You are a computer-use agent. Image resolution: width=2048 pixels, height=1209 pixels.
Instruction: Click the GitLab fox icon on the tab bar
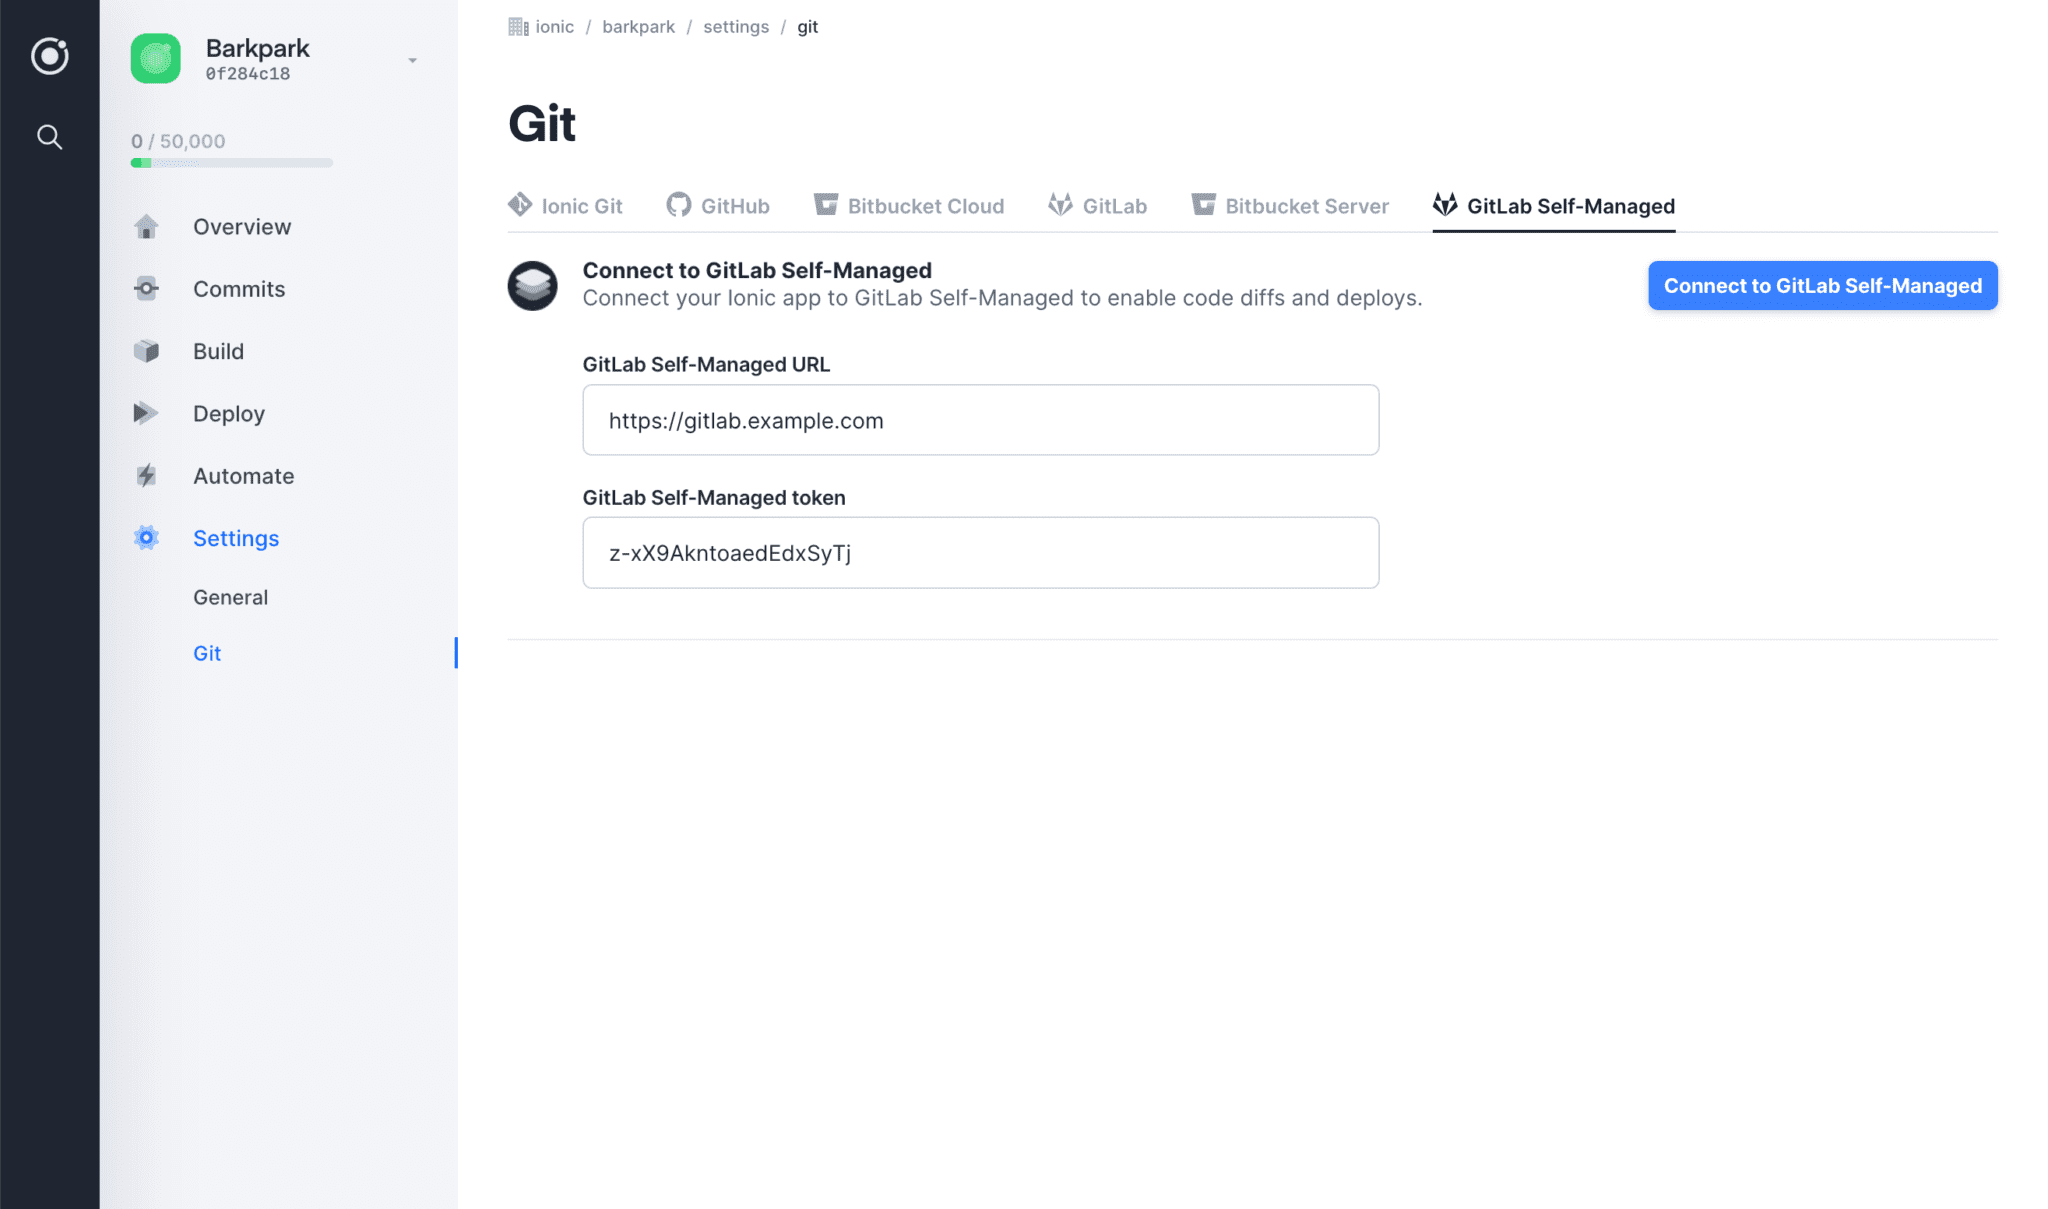1060,205
